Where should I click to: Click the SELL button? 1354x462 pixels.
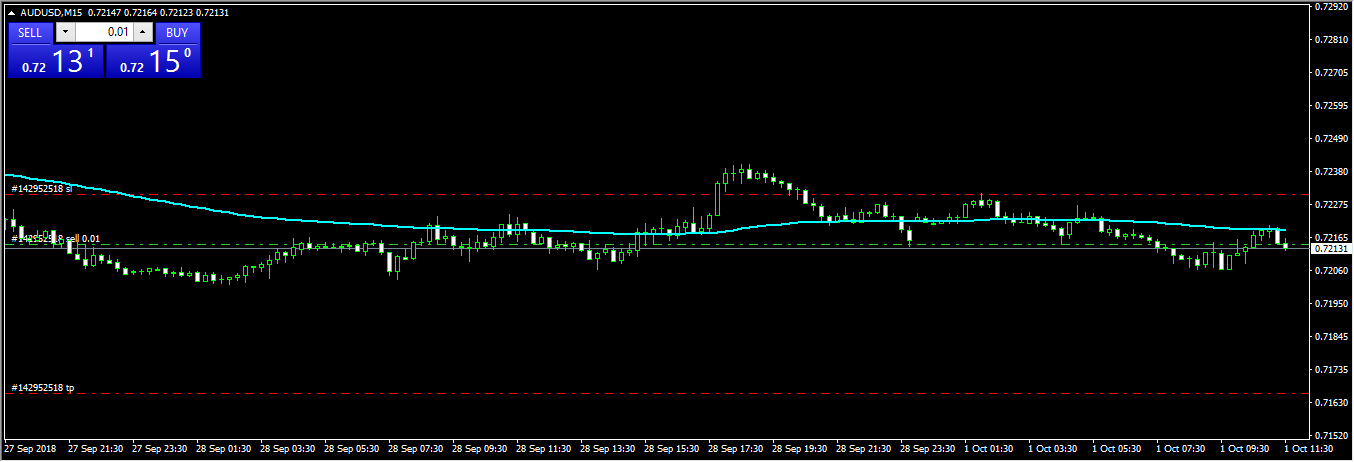tap(30, 32)
